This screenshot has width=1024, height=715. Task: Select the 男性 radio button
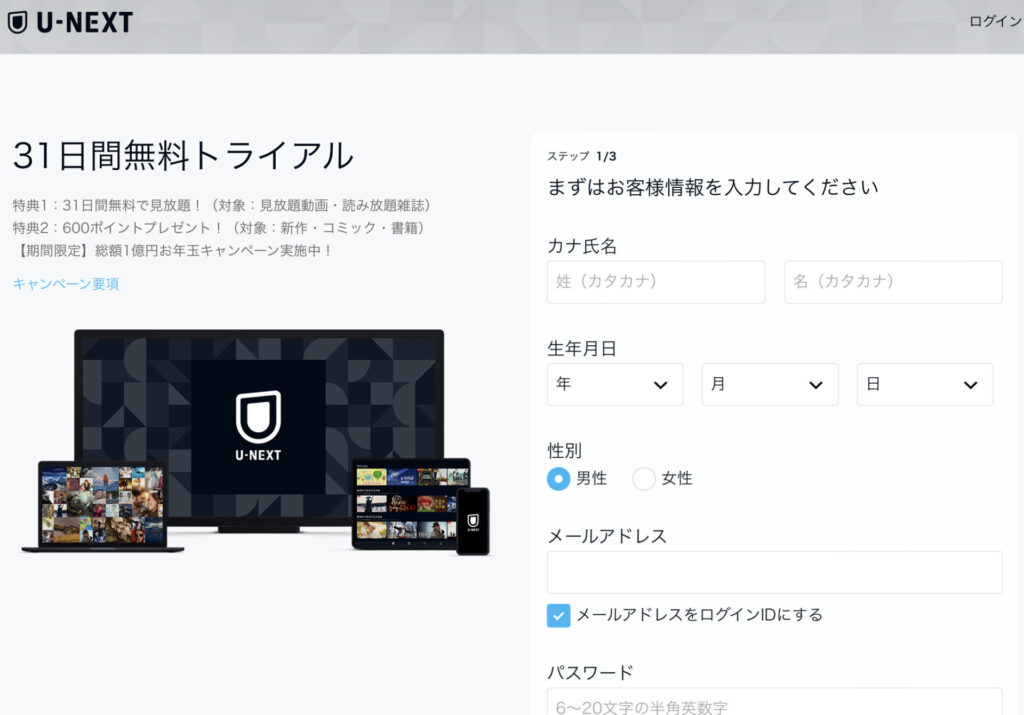tap(558, 479)
